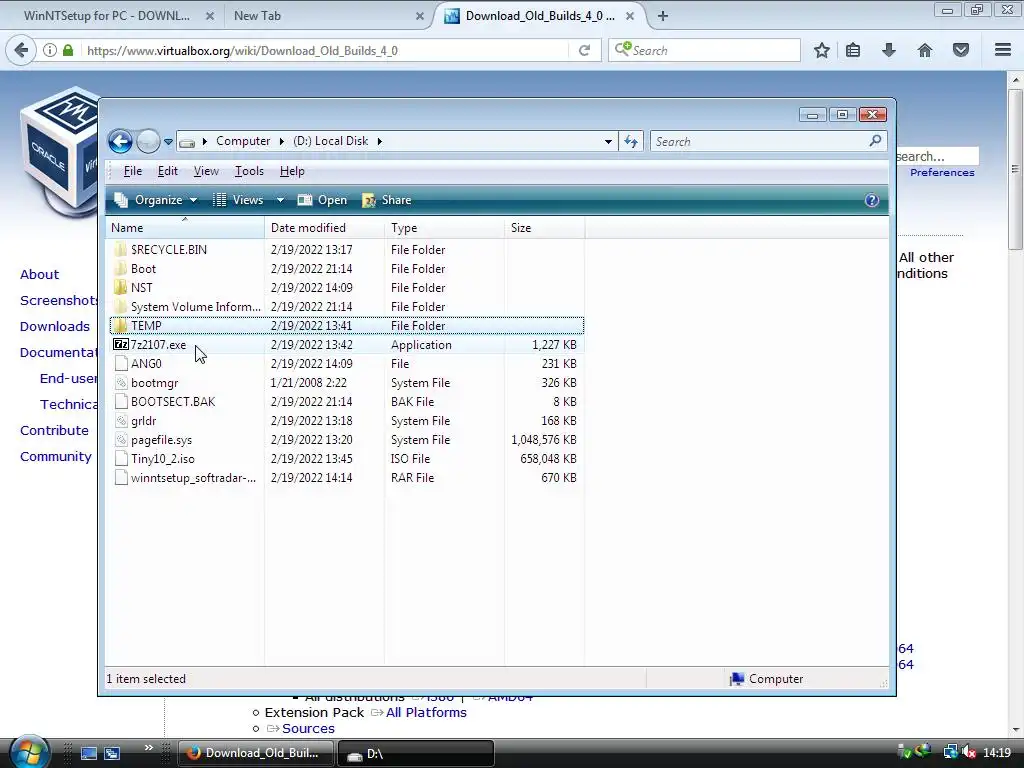Screen dimensions: 1024x768
Task: Expand the arrow after (D:) Local Disk
Action: (379, 141)
